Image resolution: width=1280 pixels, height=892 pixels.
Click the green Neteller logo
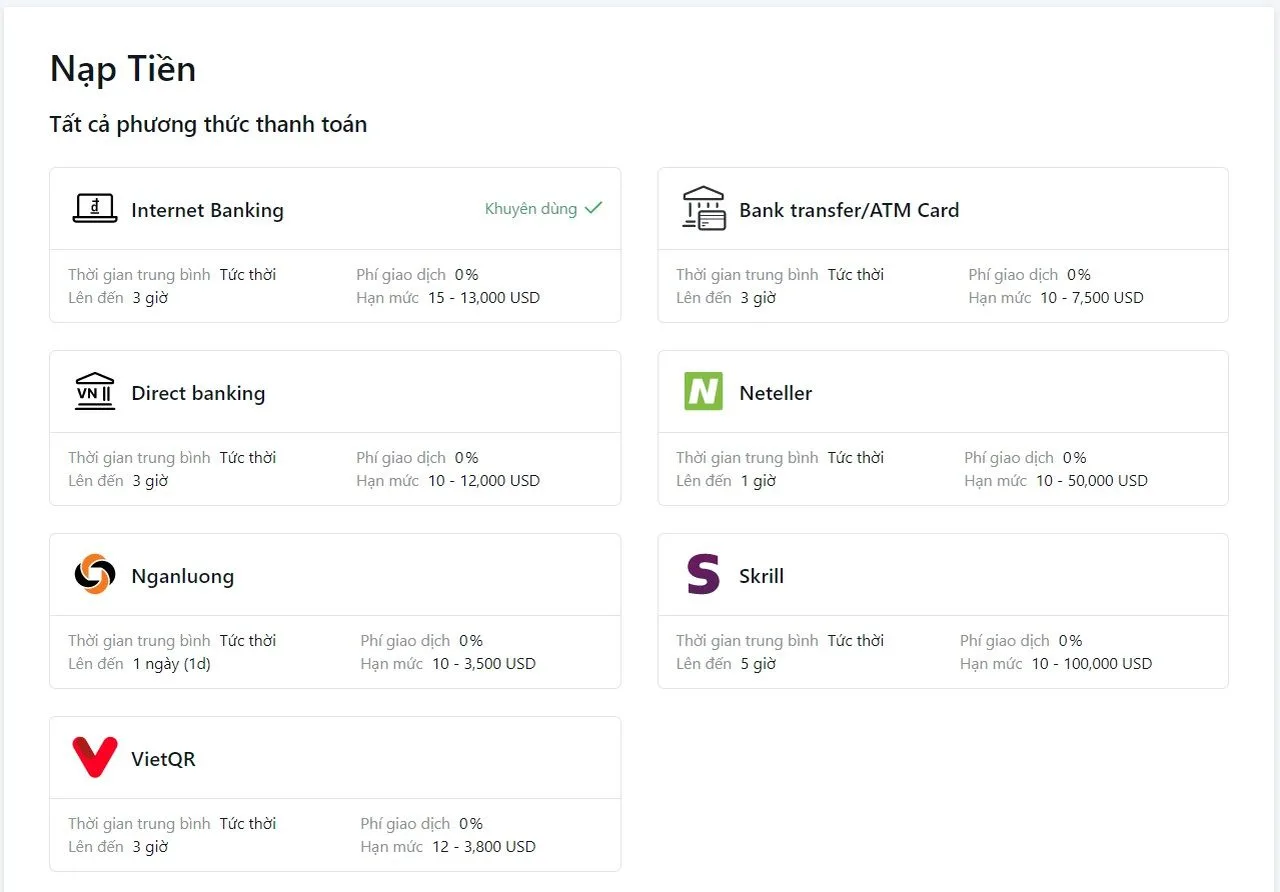pyautogui.click(x=703, y=392)
